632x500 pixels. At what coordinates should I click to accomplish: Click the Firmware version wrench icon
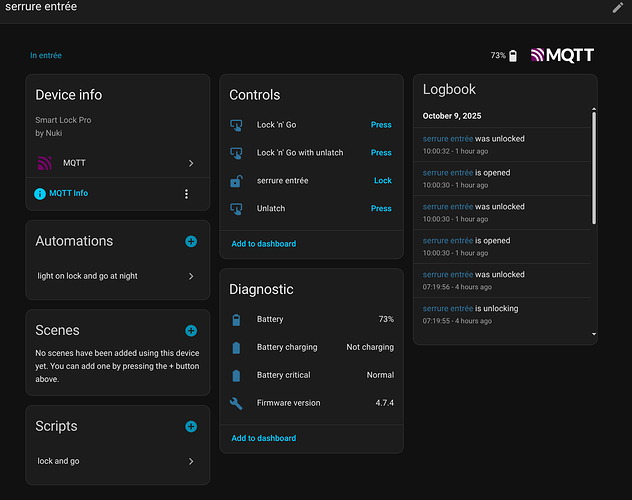tap(236, 403)
